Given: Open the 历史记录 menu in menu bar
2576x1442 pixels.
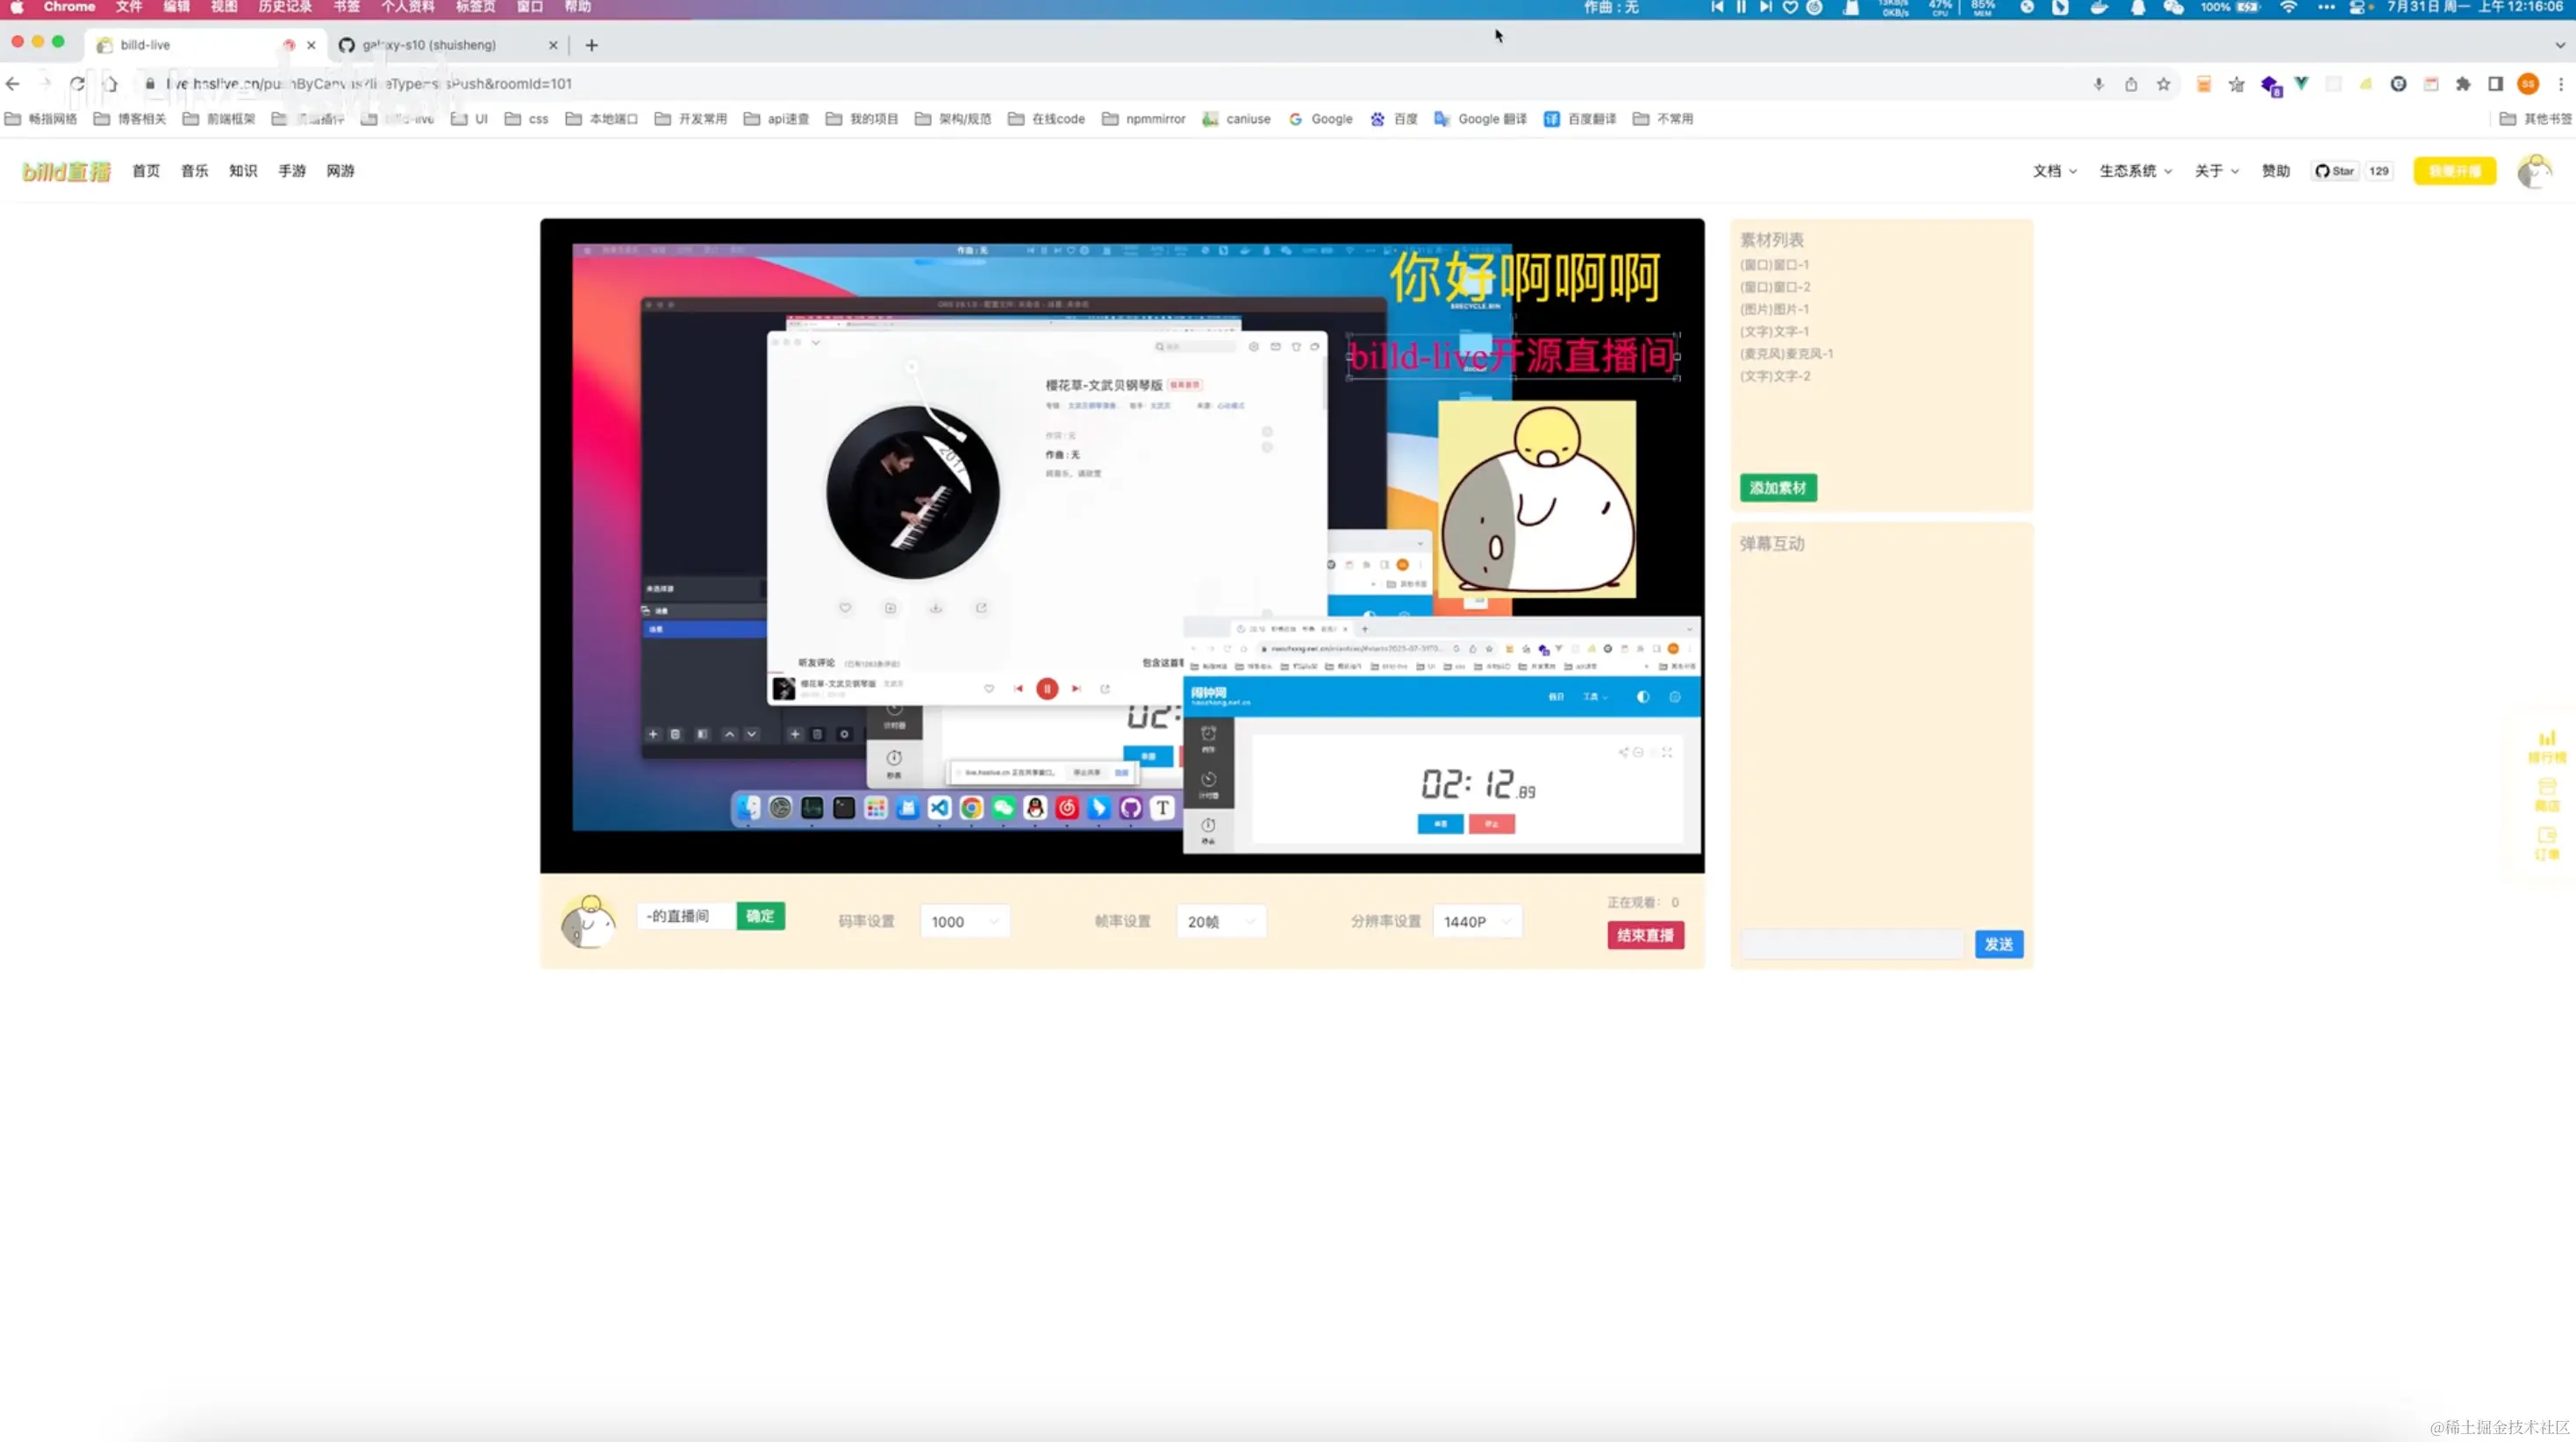Looking at the screenshot, I should click(x=285, y=7).
